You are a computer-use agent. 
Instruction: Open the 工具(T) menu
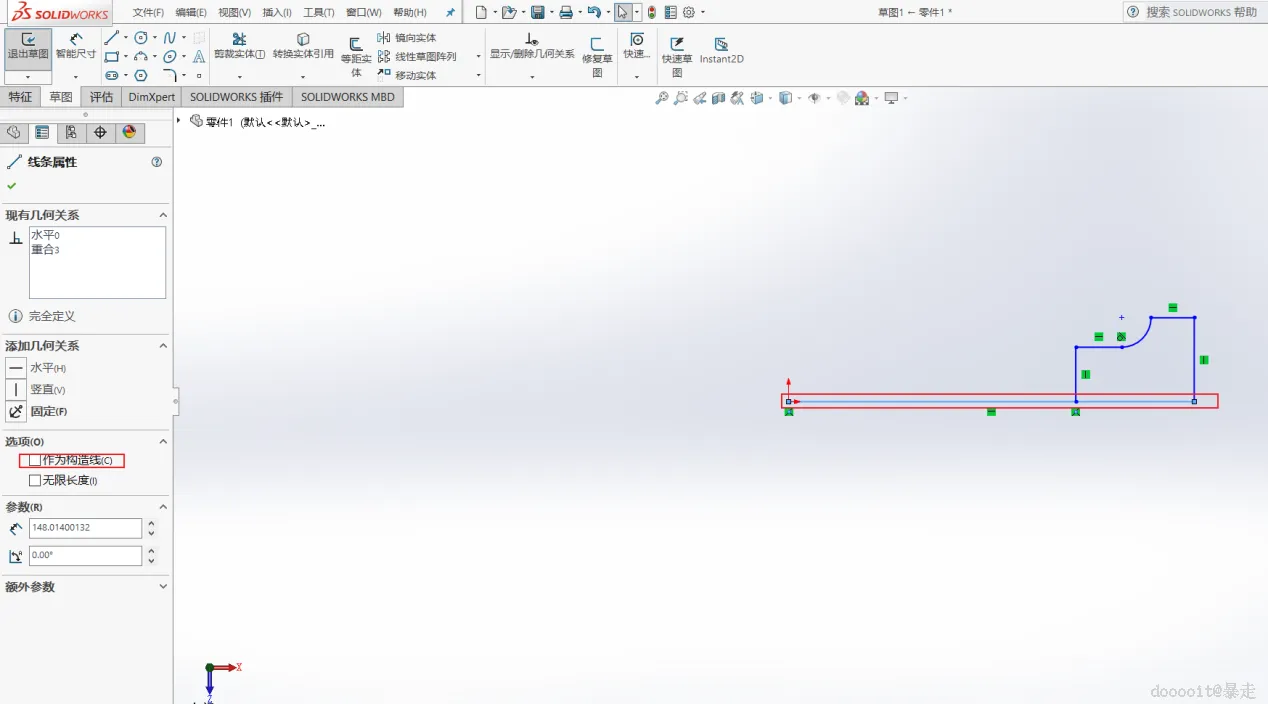[x=319, y=12]
